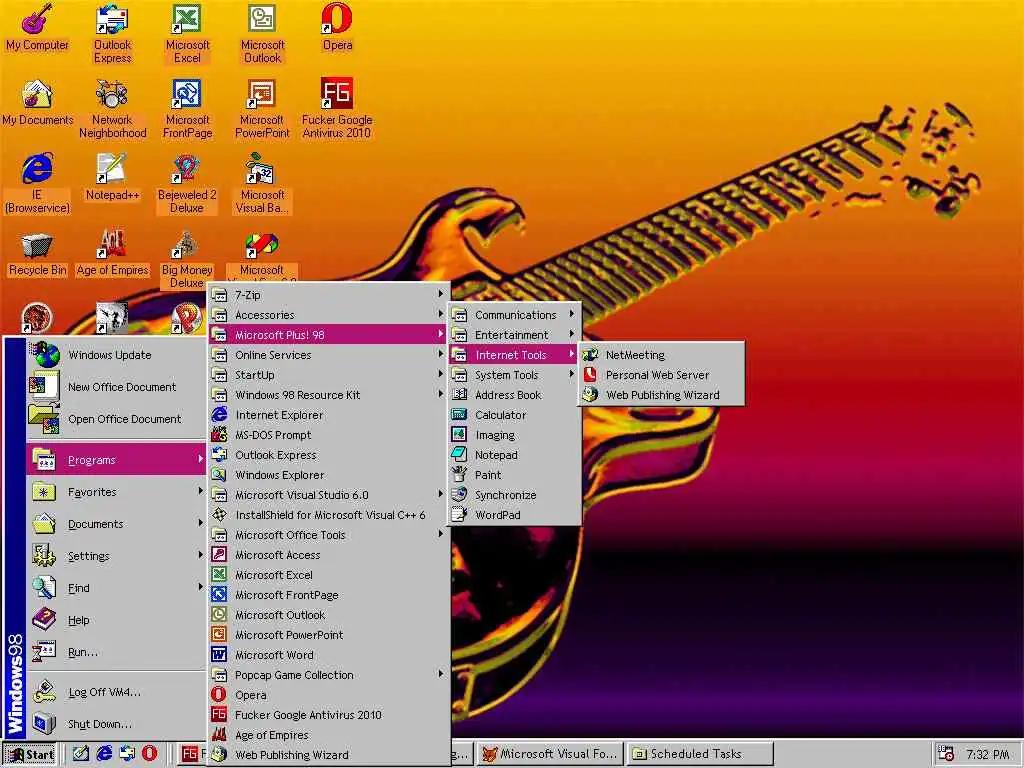The height and width of the screenshot is (768, 1024).
Task: Select the Recycle Bin desktop icon
Action: (x=37, y=255)
